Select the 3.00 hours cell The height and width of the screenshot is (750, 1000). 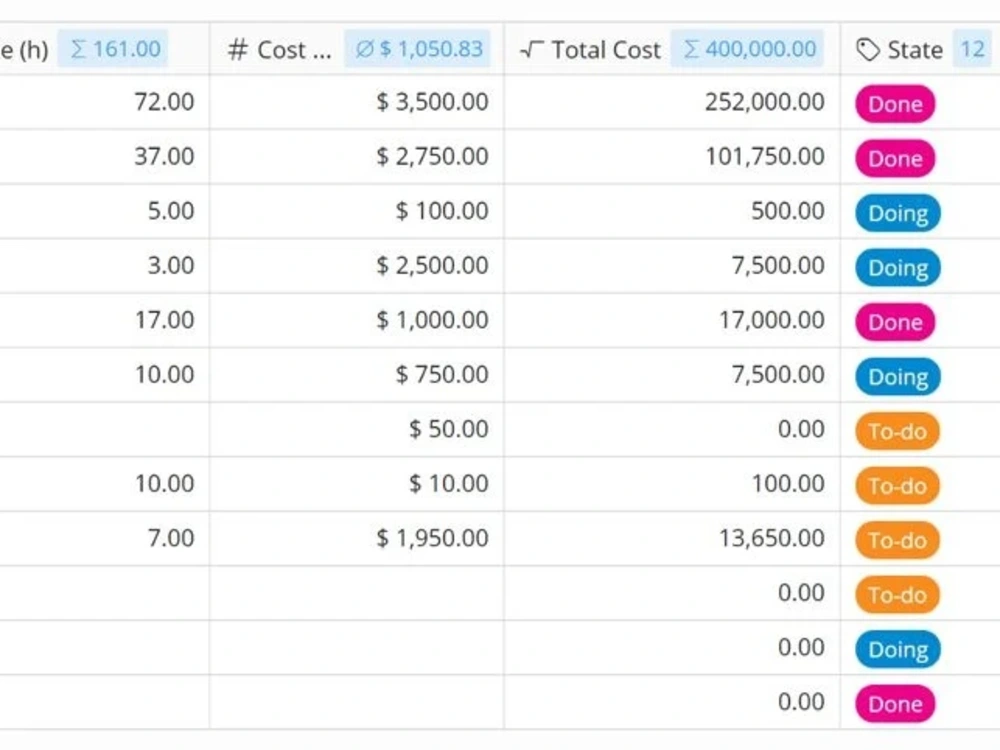point(105,266)
